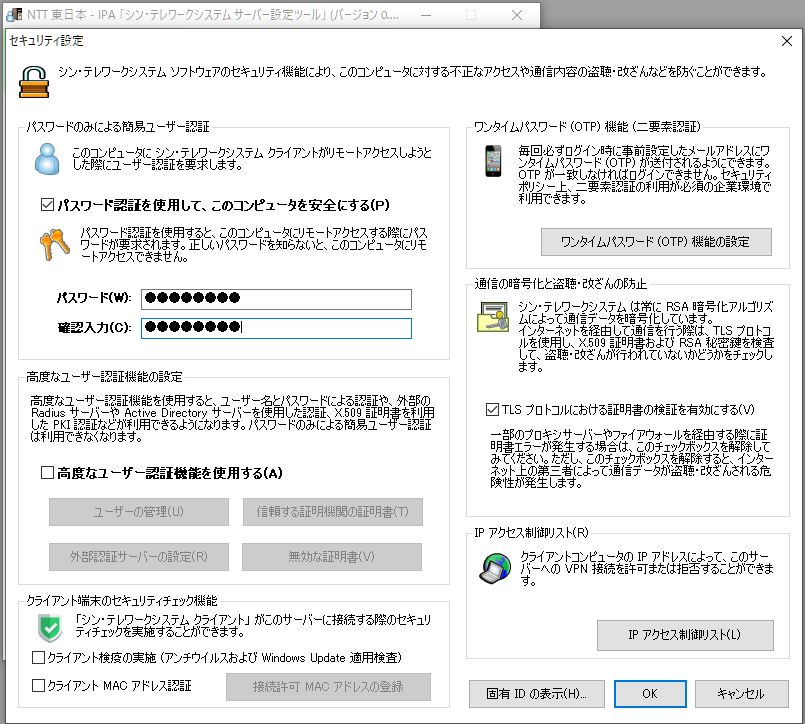Toggle TLS certificate verification checkbox
805x724 pixels.
pyautogui.click(x=492, y=409)
